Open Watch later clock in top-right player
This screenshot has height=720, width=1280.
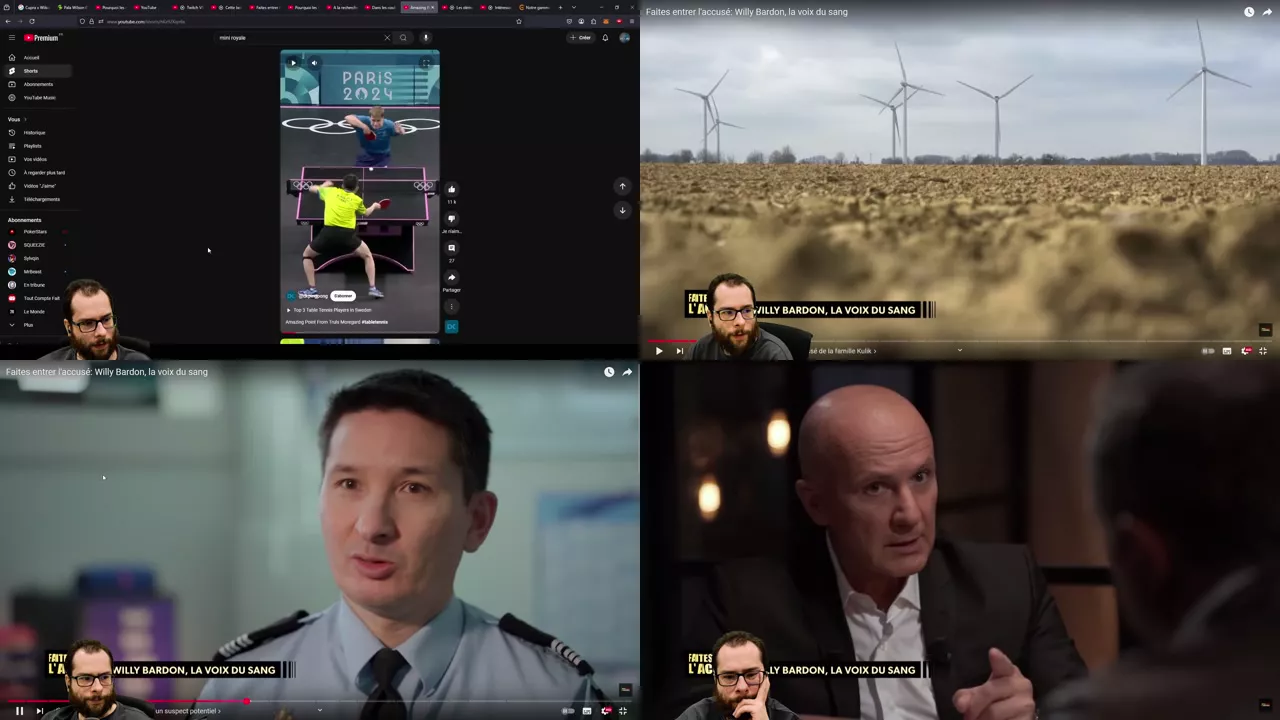pos(1249,12)
